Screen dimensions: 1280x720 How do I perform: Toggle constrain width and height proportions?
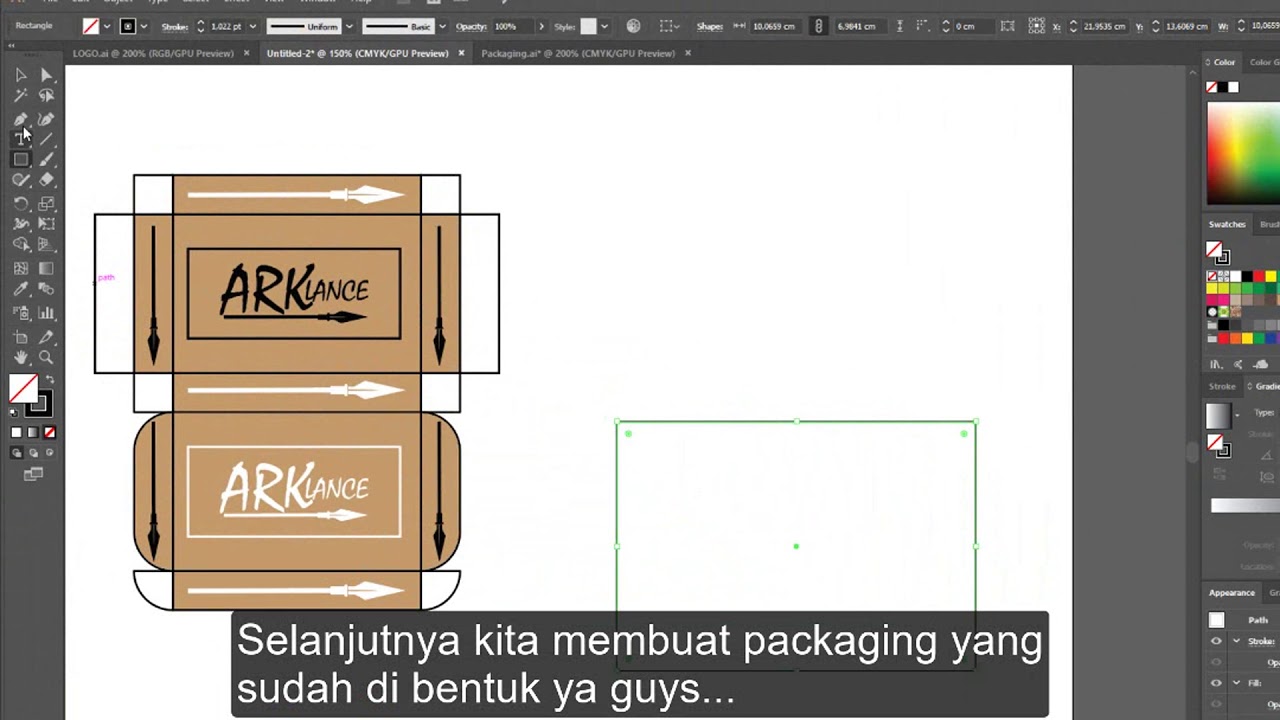pos(819,26)
